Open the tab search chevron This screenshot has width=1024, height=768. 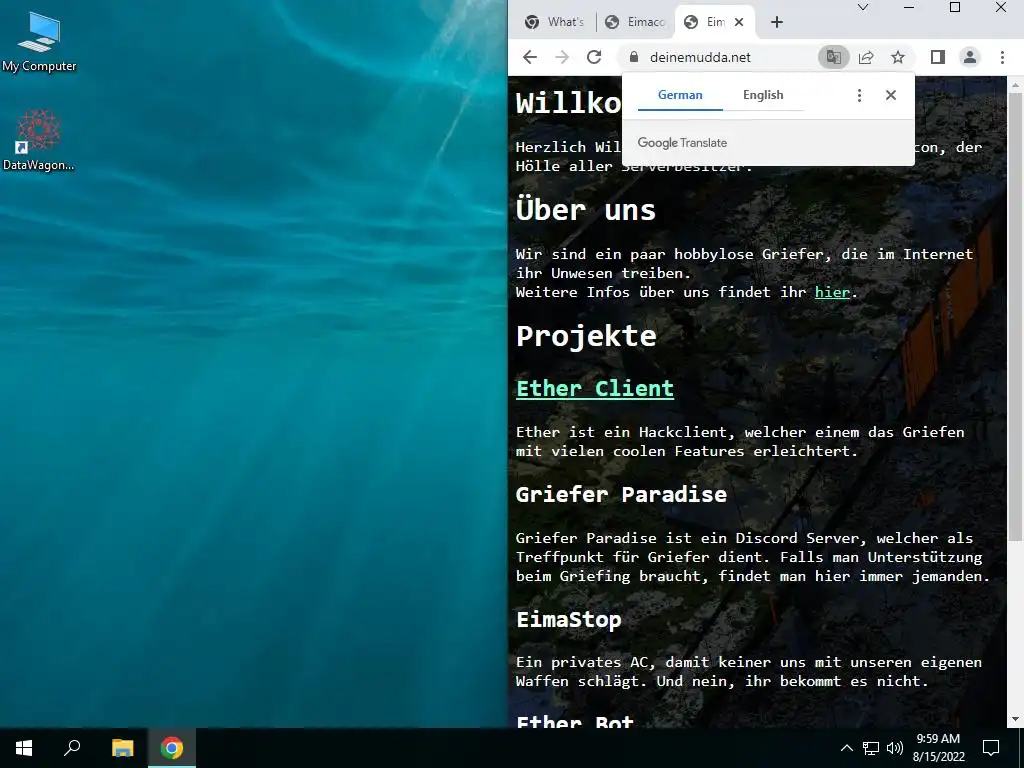[x=863, y=7]
